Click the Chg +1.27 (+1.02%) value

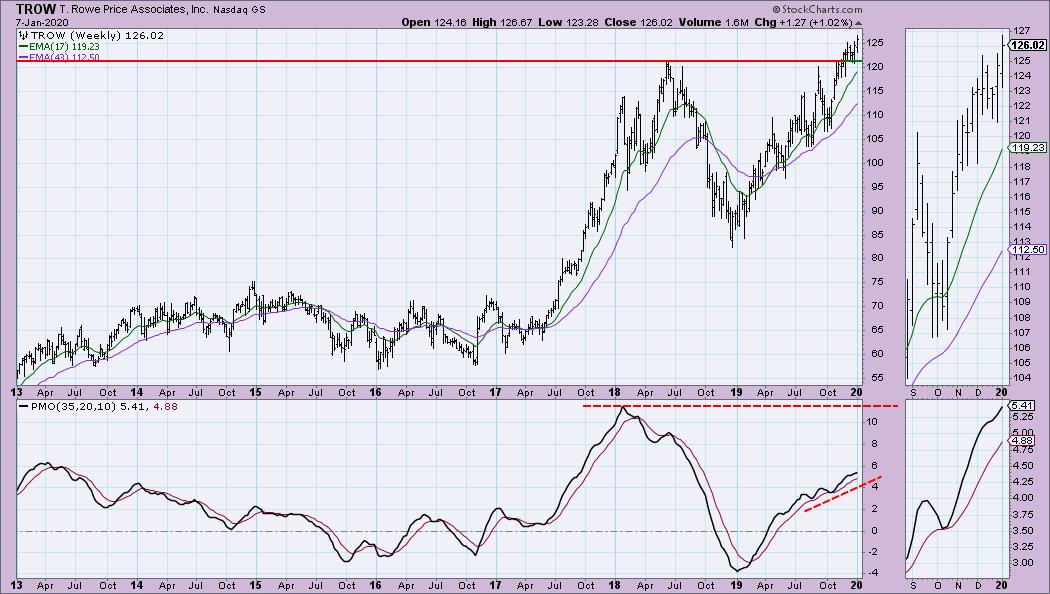pos(804,22)
